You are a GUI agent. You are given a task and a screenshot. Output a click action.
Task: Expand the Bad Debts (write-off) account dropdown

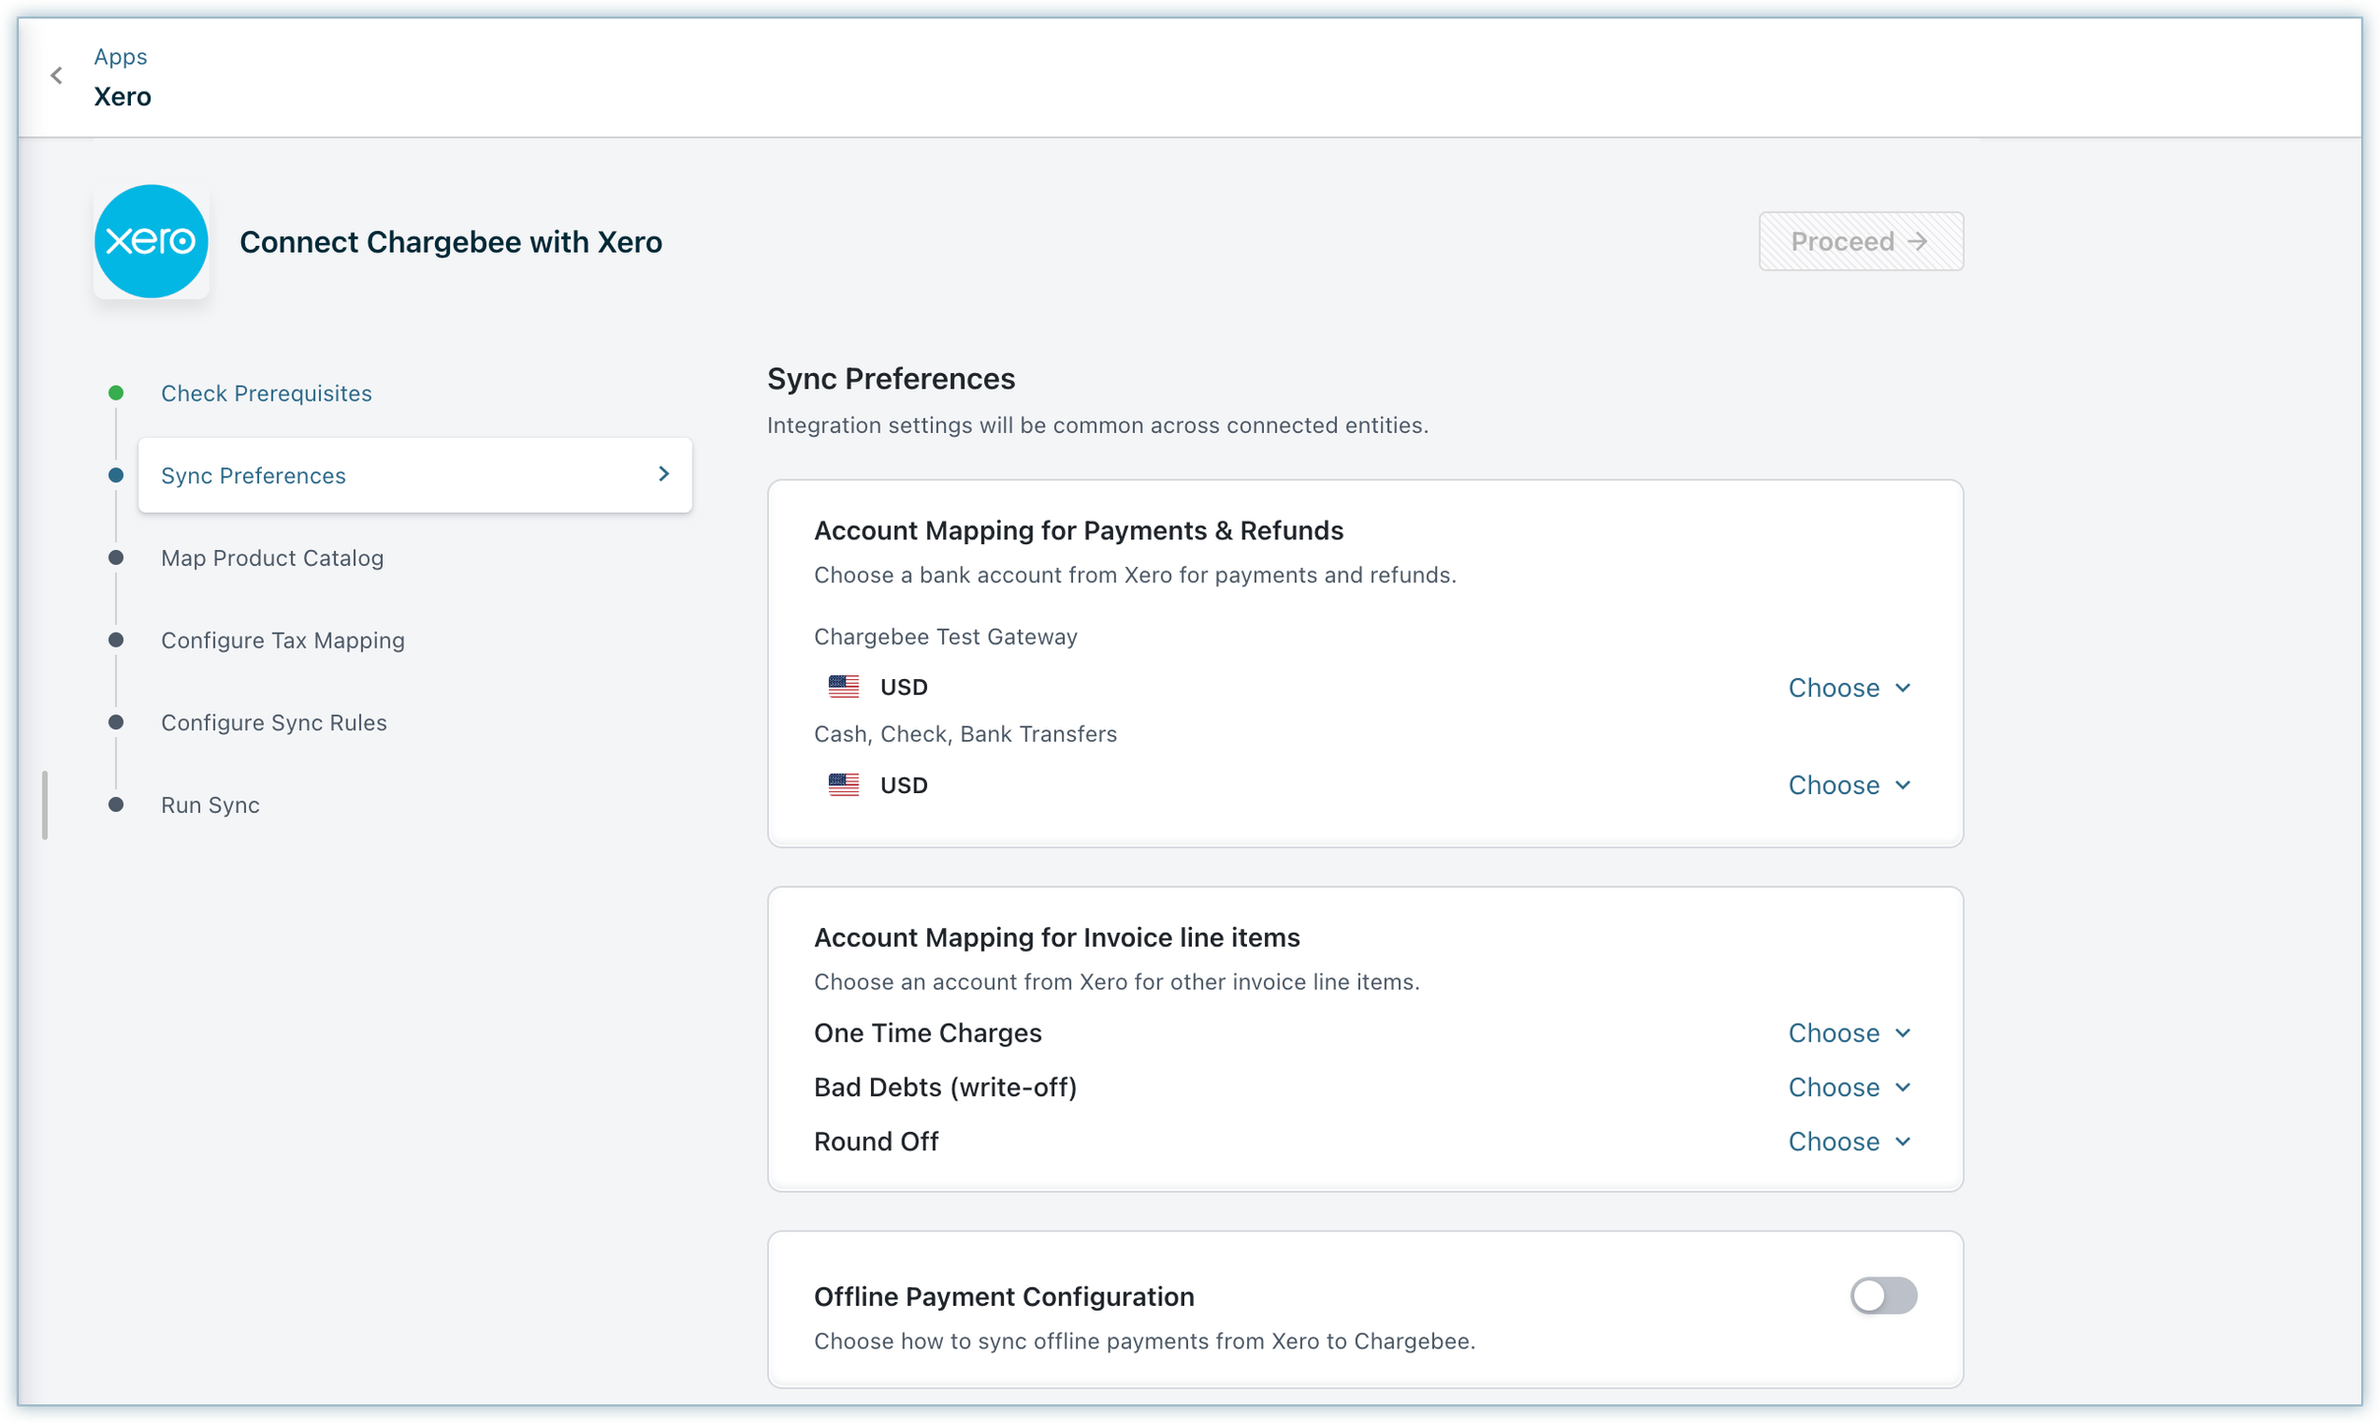(x=1849, y=1087)
